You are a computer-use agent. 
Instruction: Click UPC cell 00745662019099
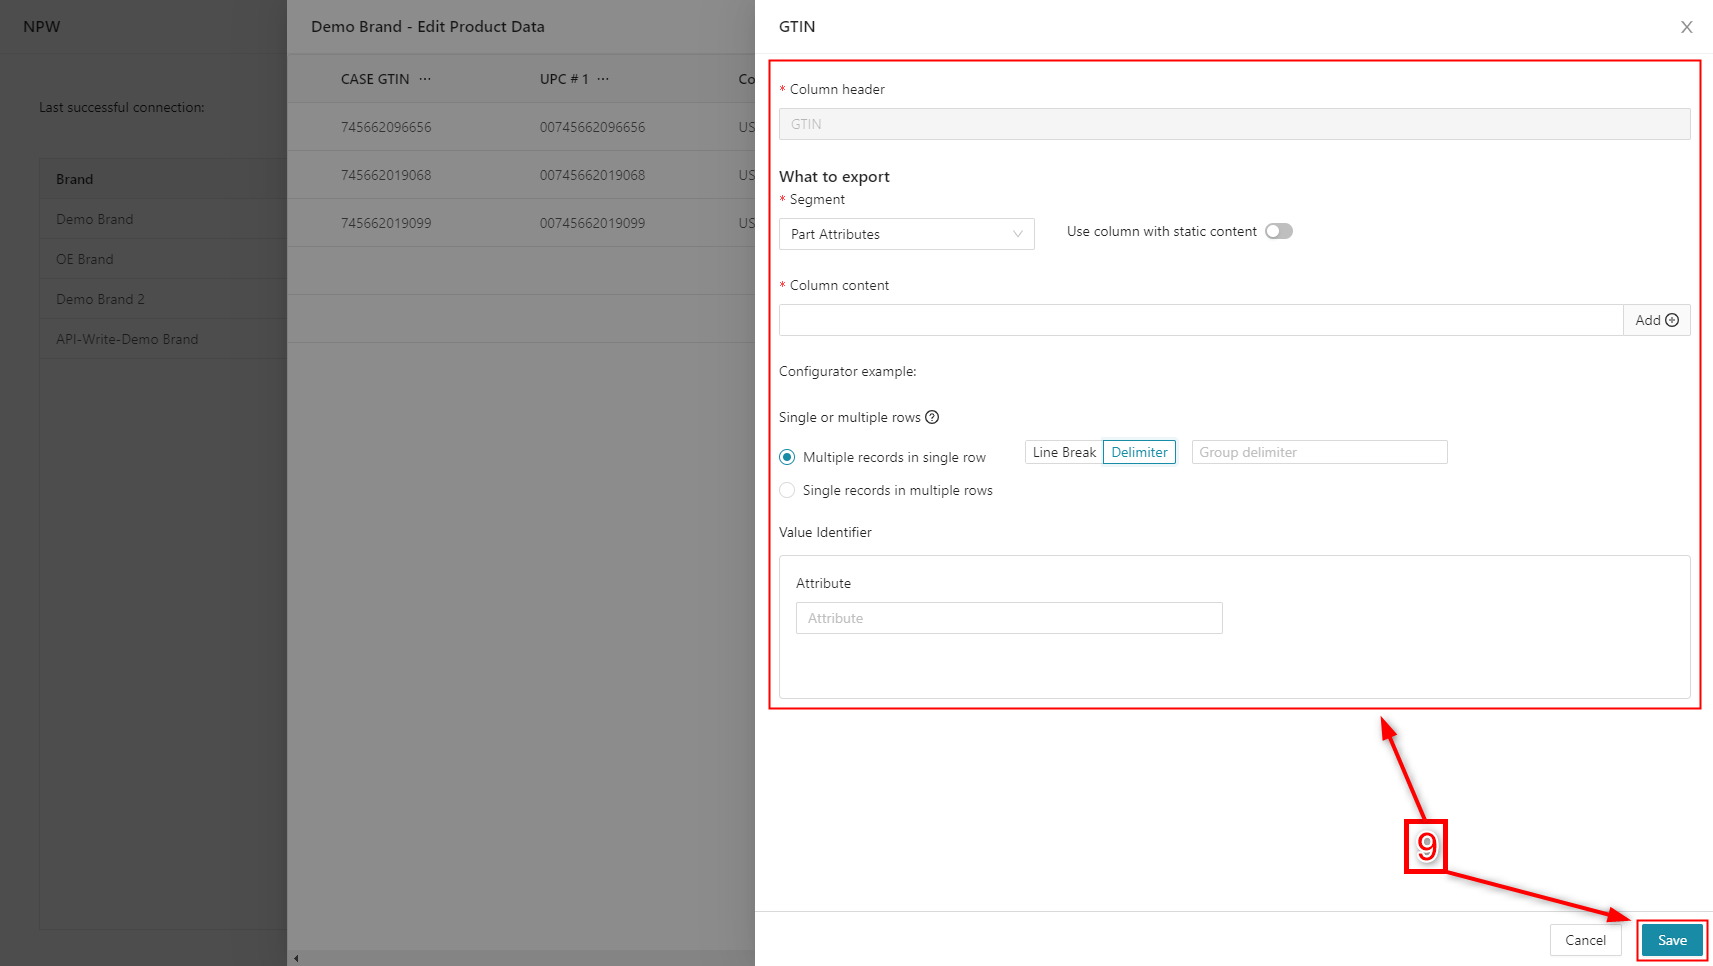coord(592,223)
